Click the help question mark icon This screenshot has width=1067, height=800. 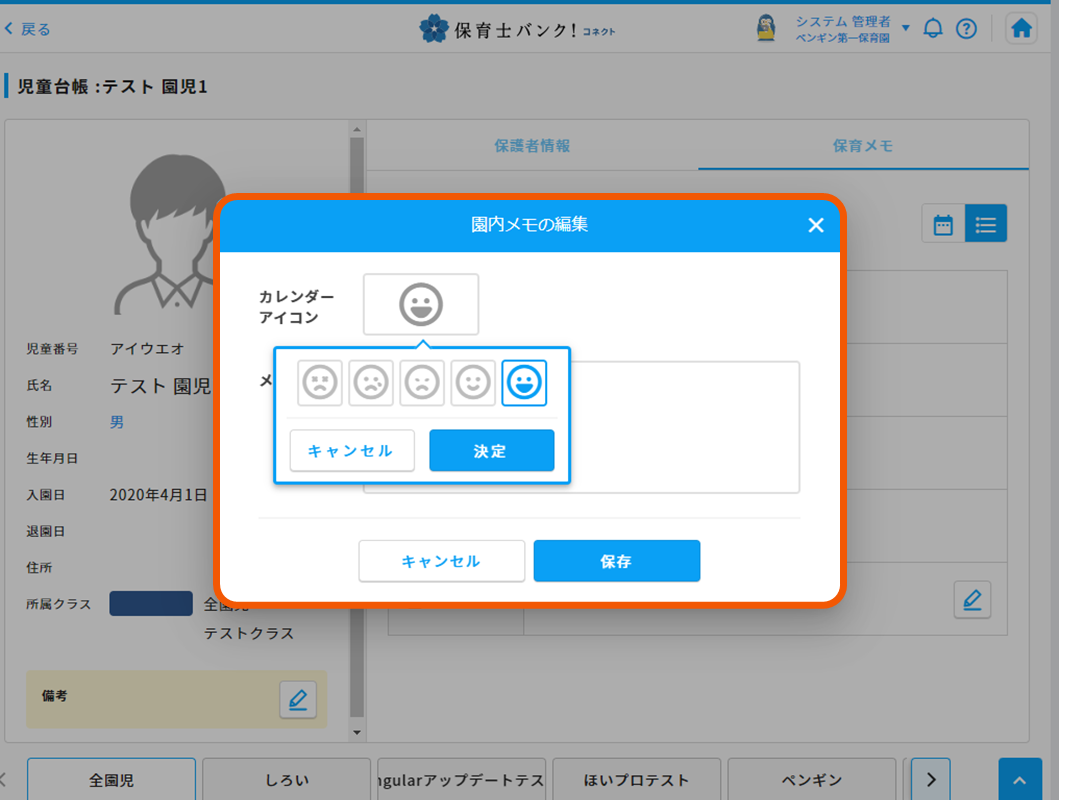[x=966, y=28]
